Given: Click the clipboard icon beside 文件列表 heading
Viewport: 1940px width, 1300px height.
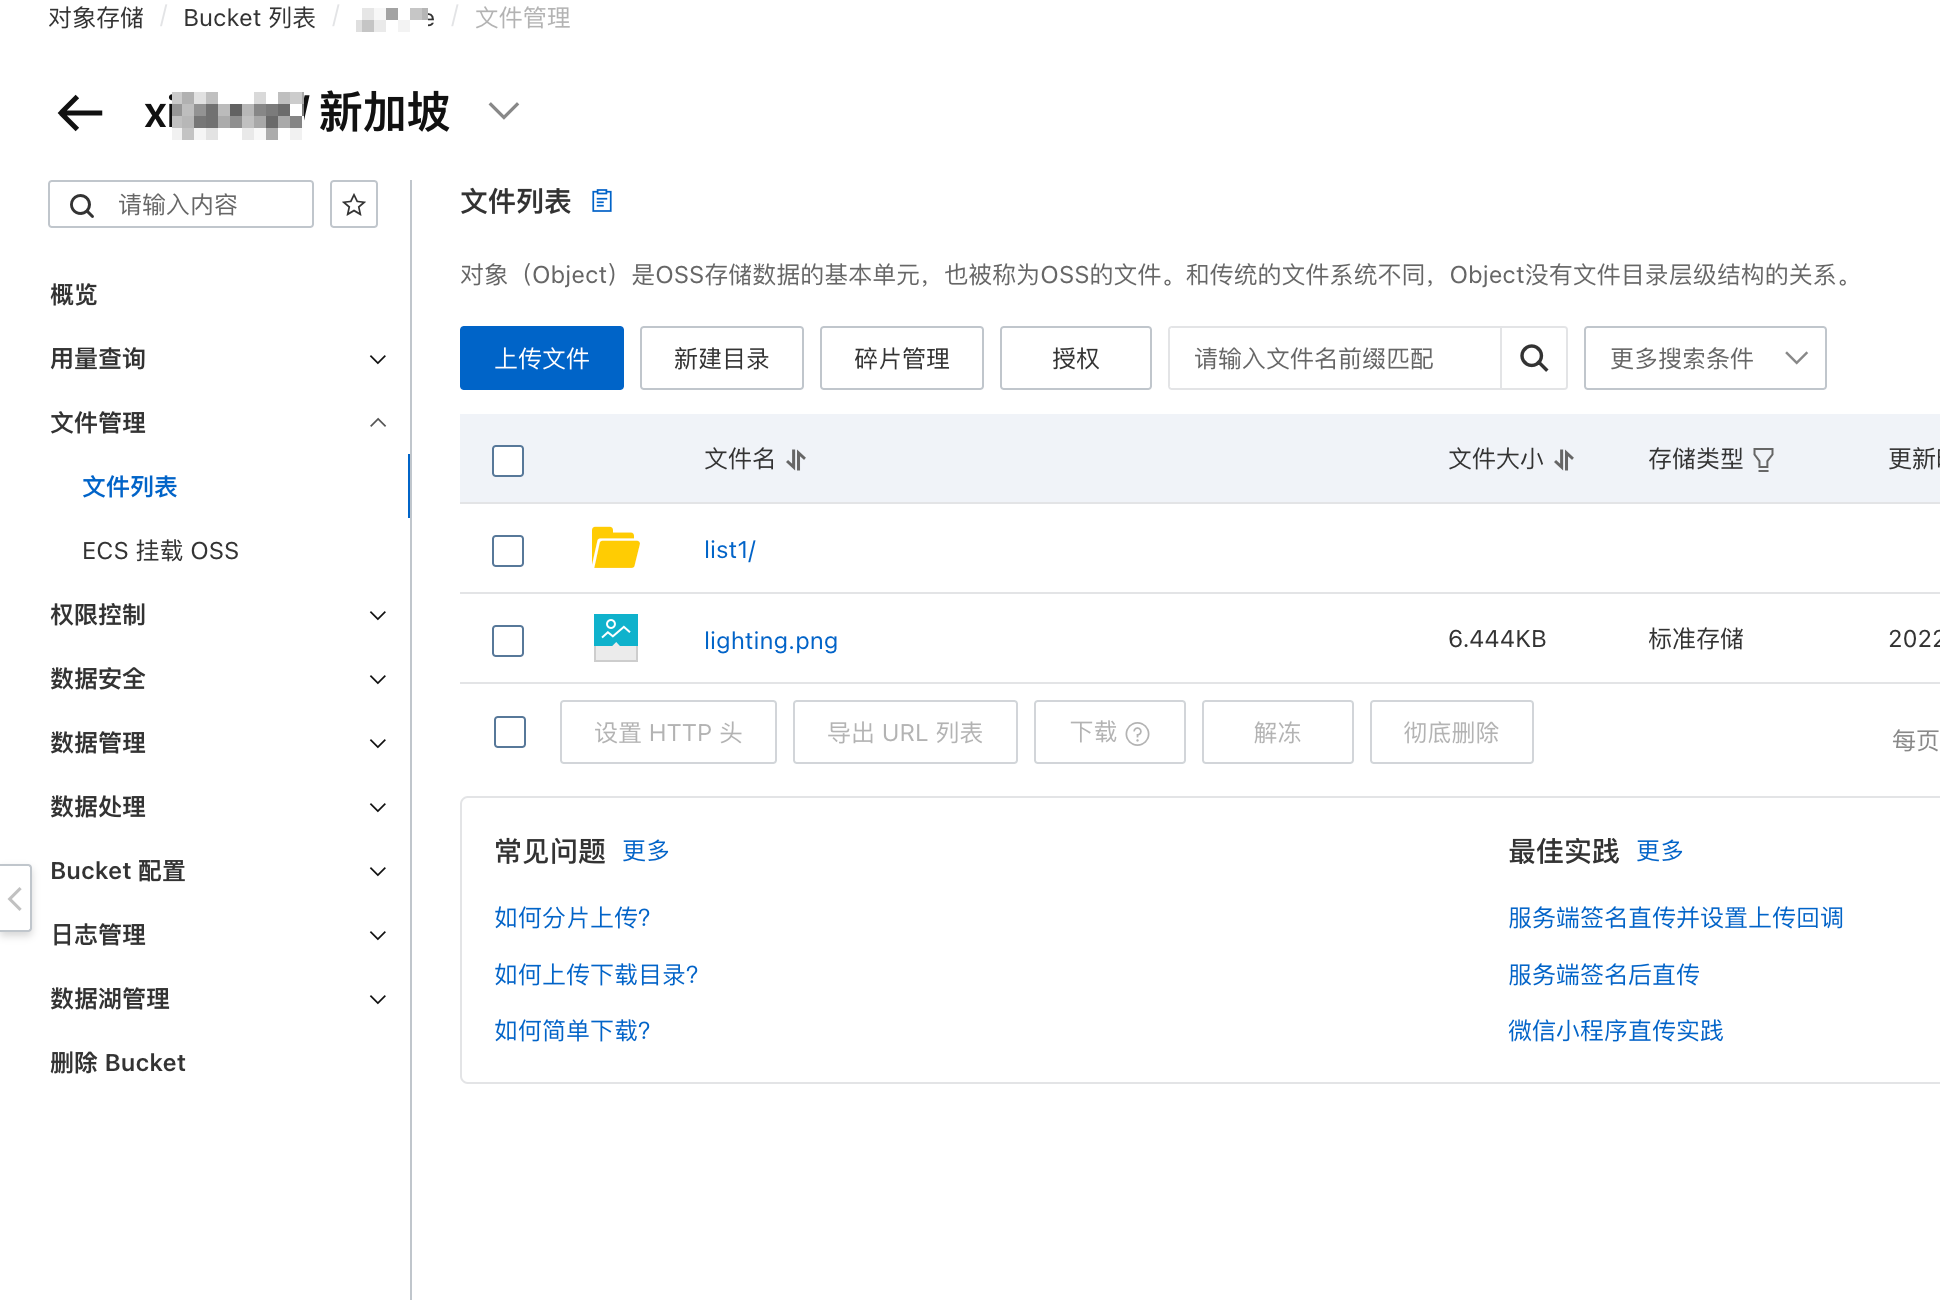Looking at the screenshot, I should click(602, 201).
